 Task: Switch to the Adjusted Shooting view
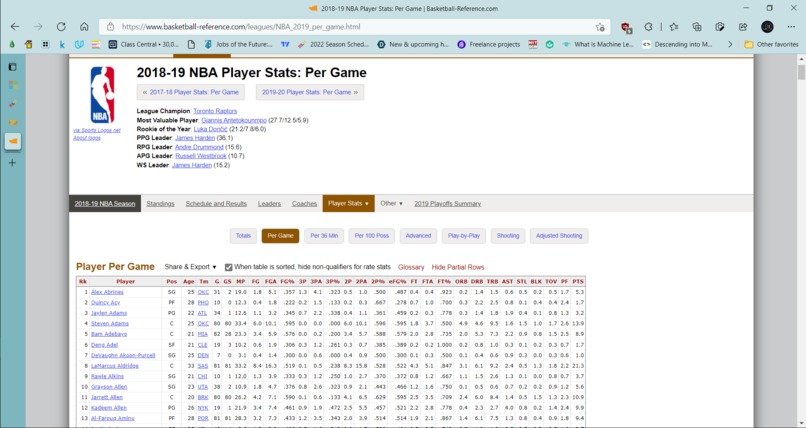(559, 236)
